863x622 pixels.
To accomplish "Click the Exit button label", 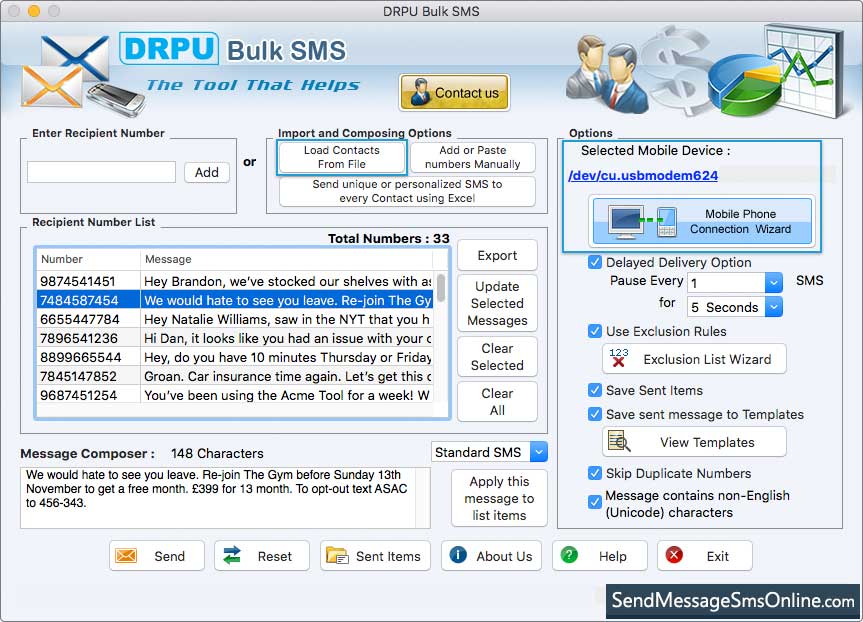I will click(x=718, y=556).
